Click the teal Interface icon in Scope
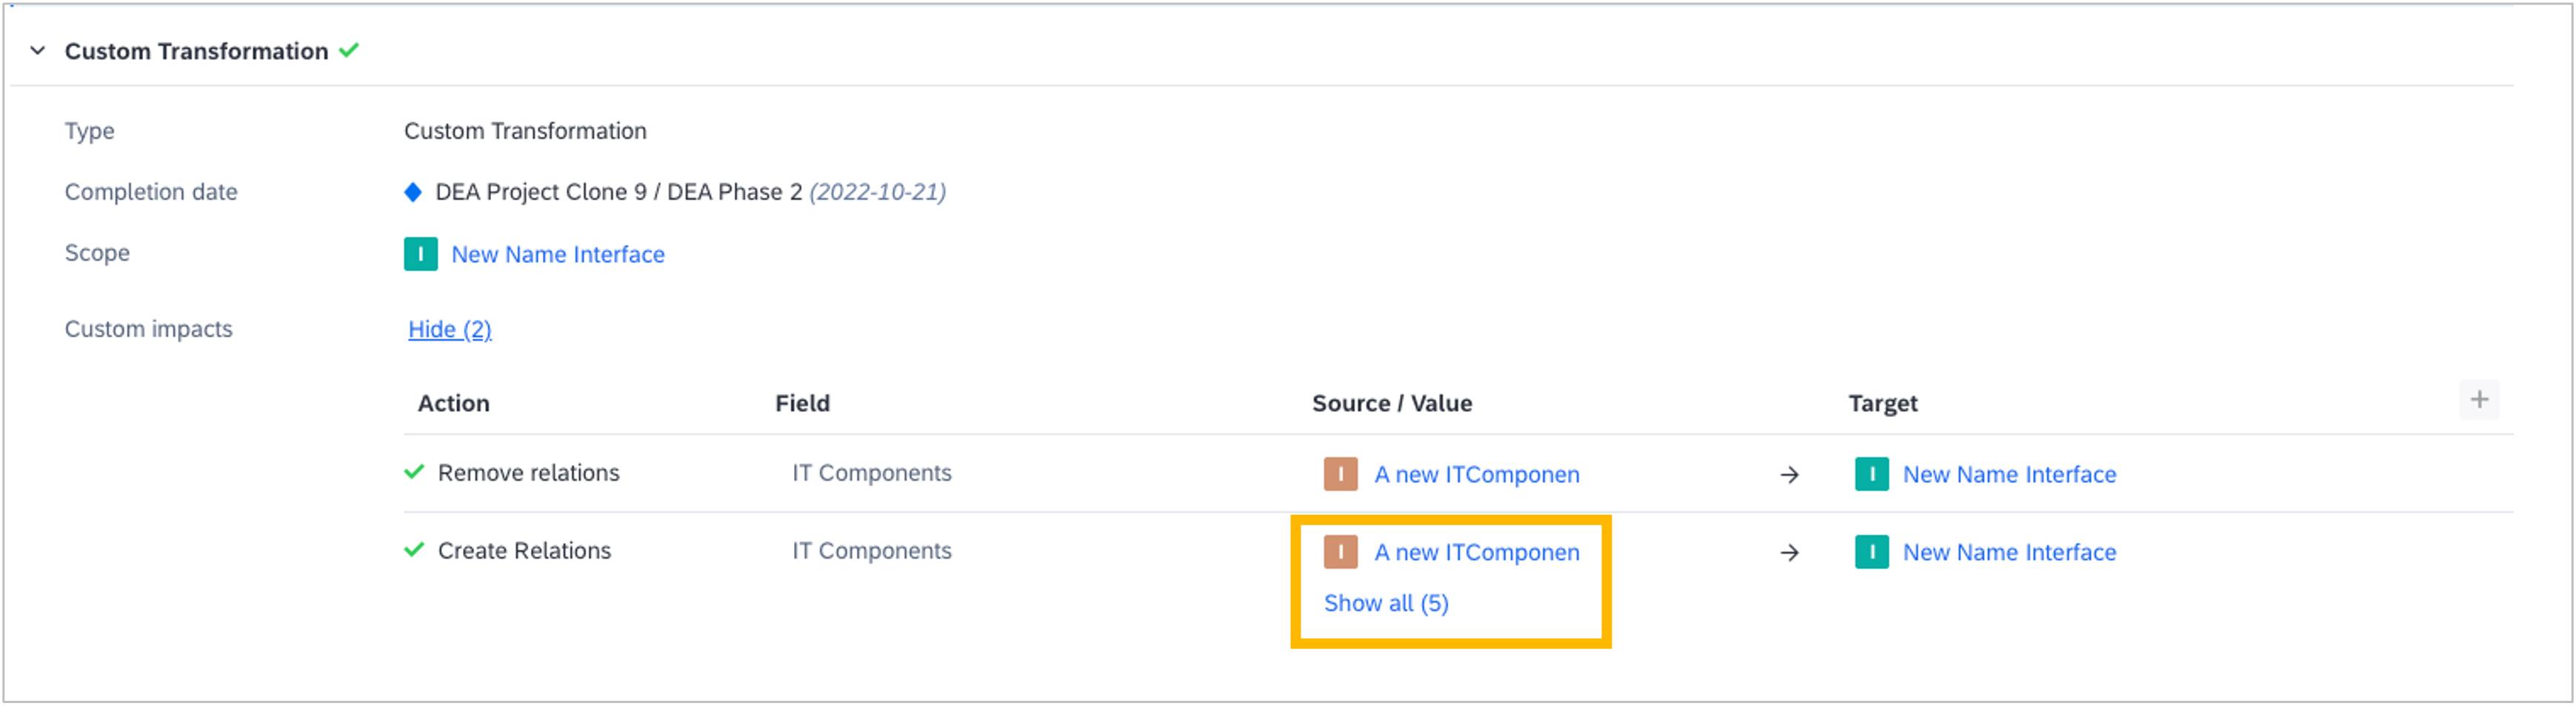Image resolution: width=2576 pixels, height=706 pixels. 420,254
